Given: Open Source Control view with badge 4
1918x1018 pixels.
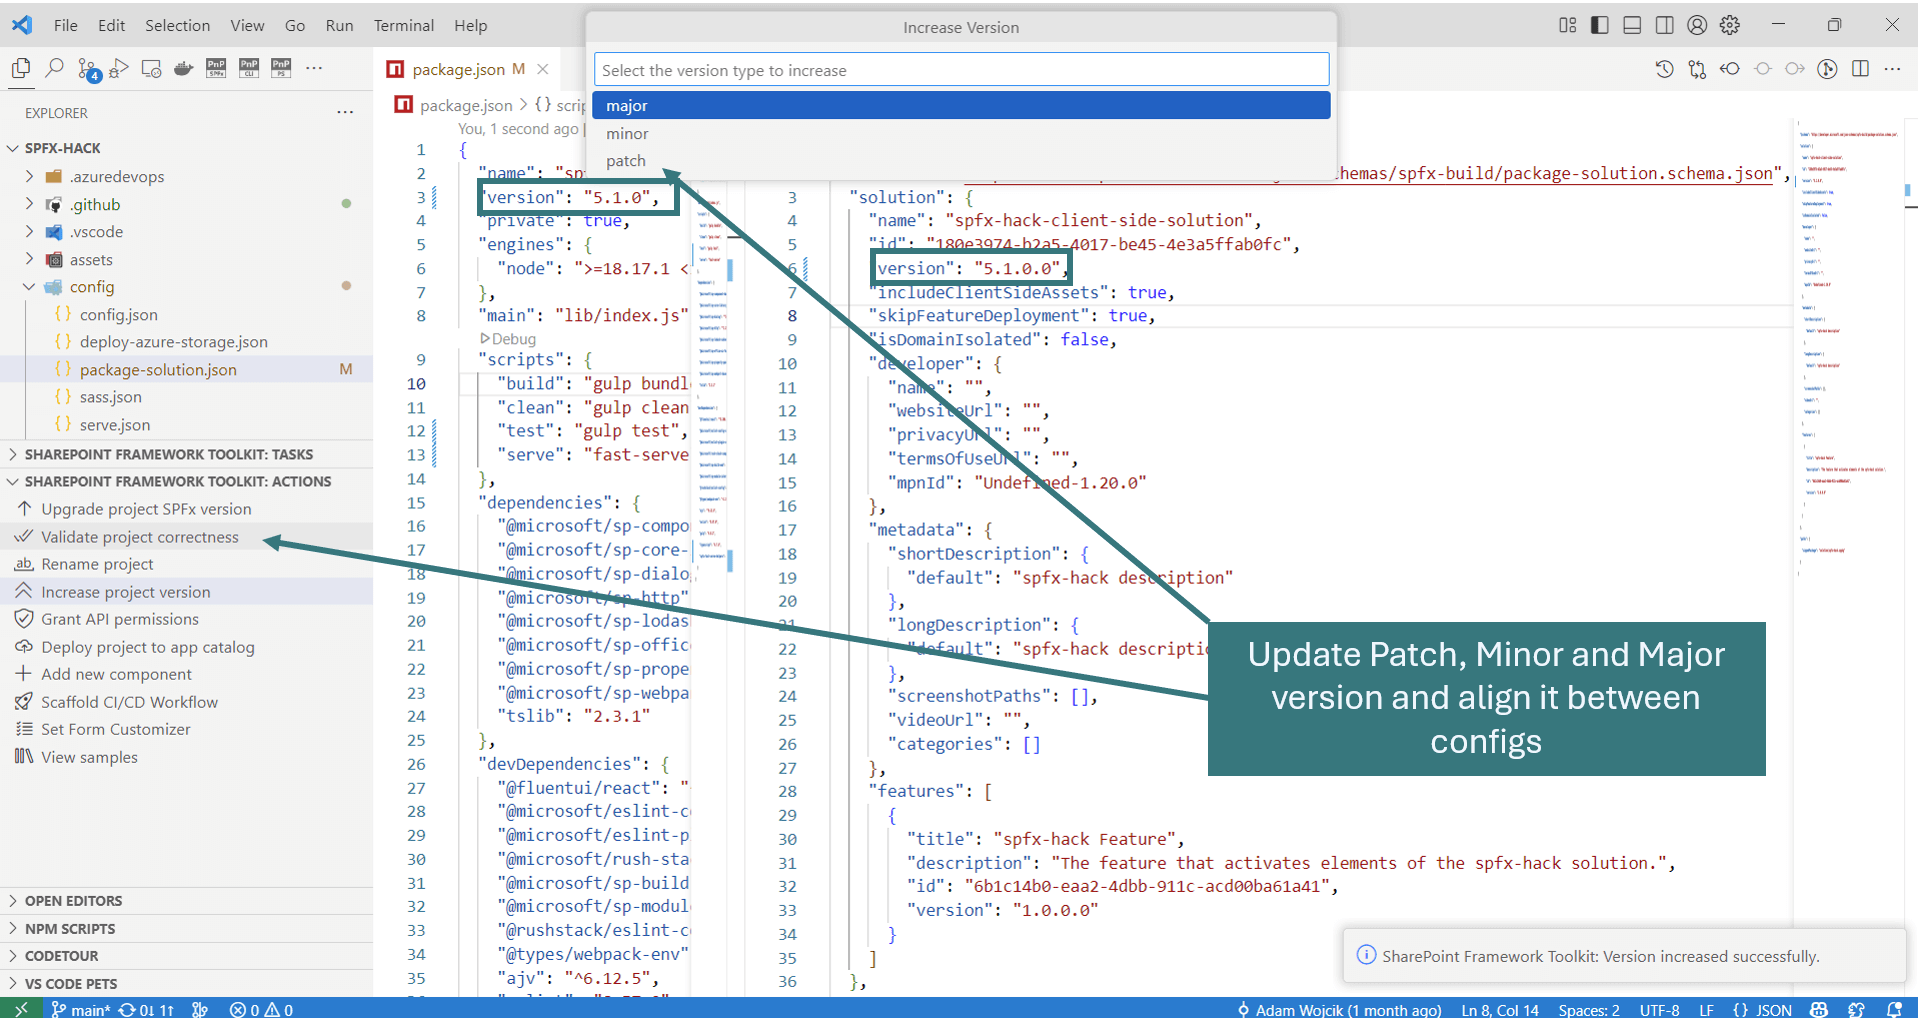Looking at the screenshot, I should [88, 69].
